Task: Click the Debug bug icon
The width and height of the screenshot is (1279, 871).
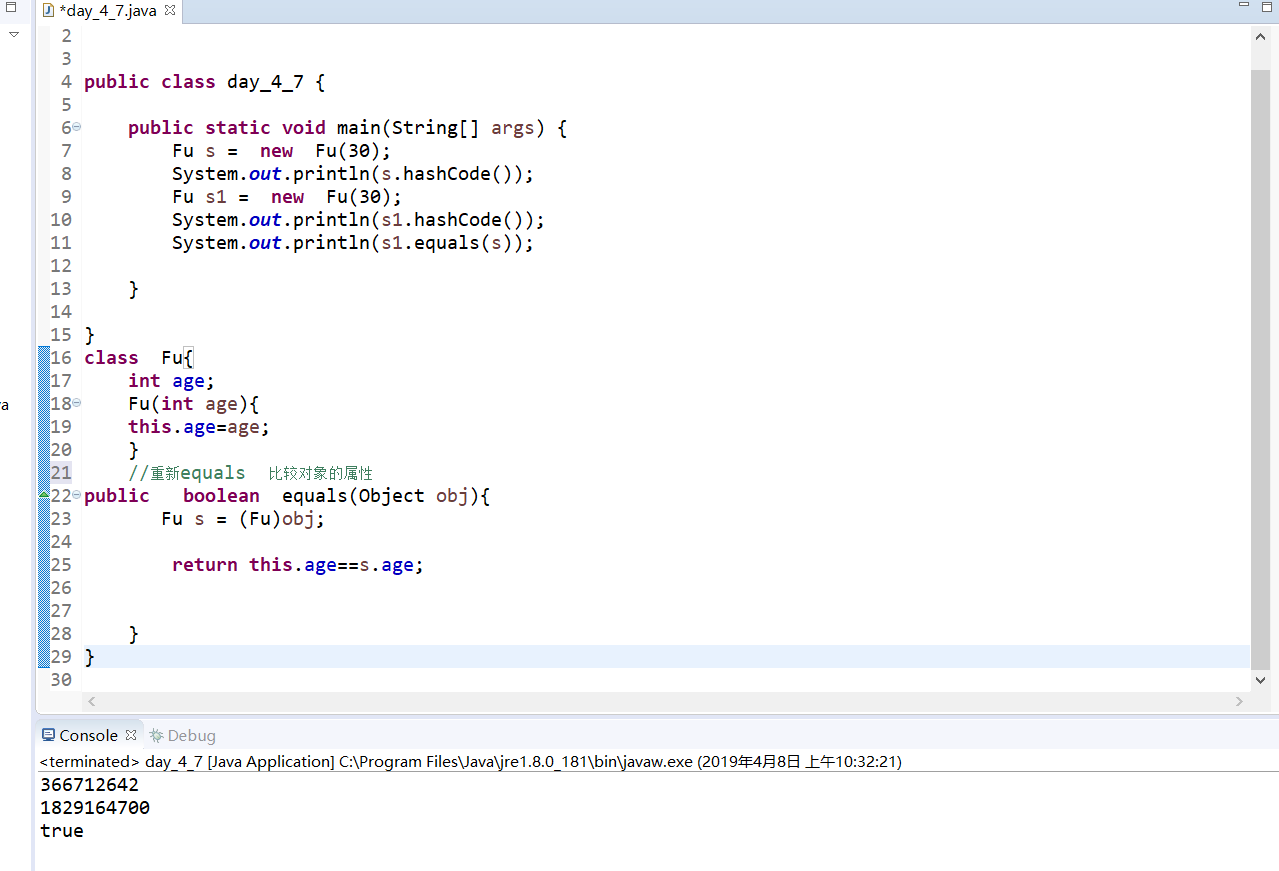Action: click(x=156, y=735)
